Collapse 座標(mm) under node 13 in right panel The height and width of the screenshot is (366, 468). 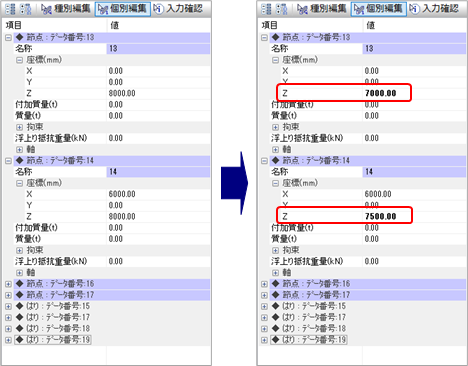point(275,60)
